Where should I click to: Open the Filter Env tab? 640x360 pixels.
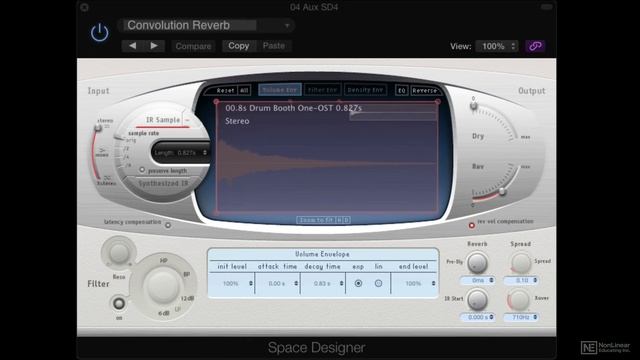(x=322, y=90)
